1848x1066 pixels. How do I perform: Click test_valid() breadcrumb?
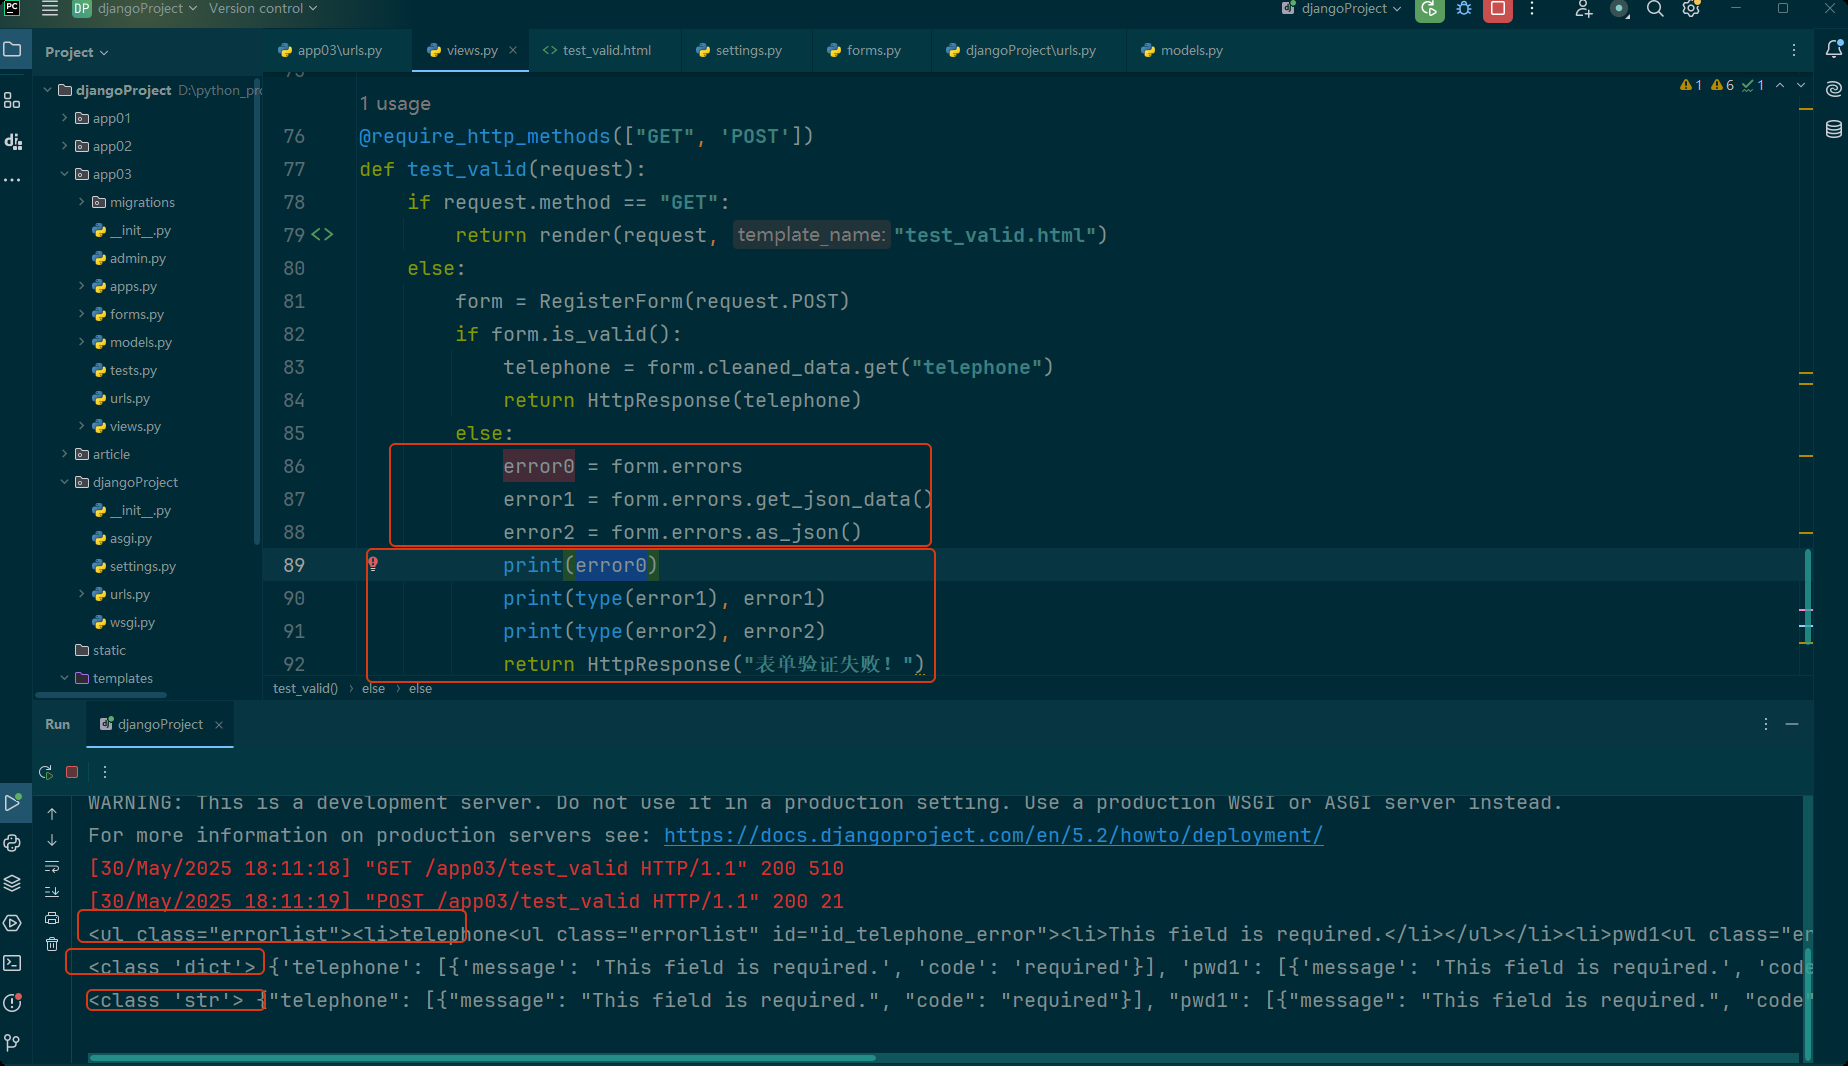(306, 689)
